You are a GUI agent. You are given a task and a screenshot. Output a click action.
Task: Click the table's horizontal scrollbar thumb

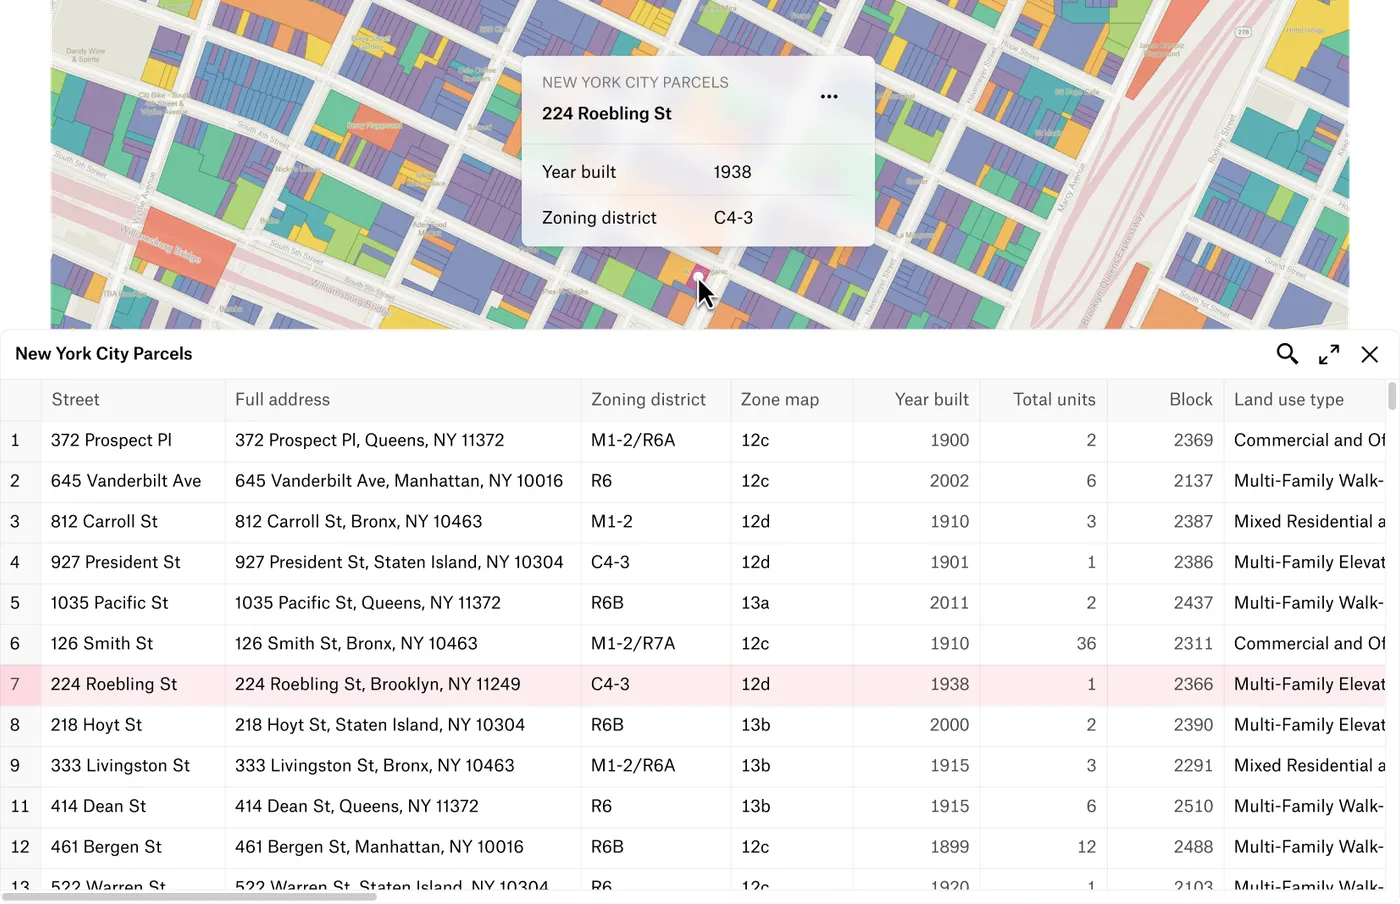pyautogui.click(x=190, y=897)
